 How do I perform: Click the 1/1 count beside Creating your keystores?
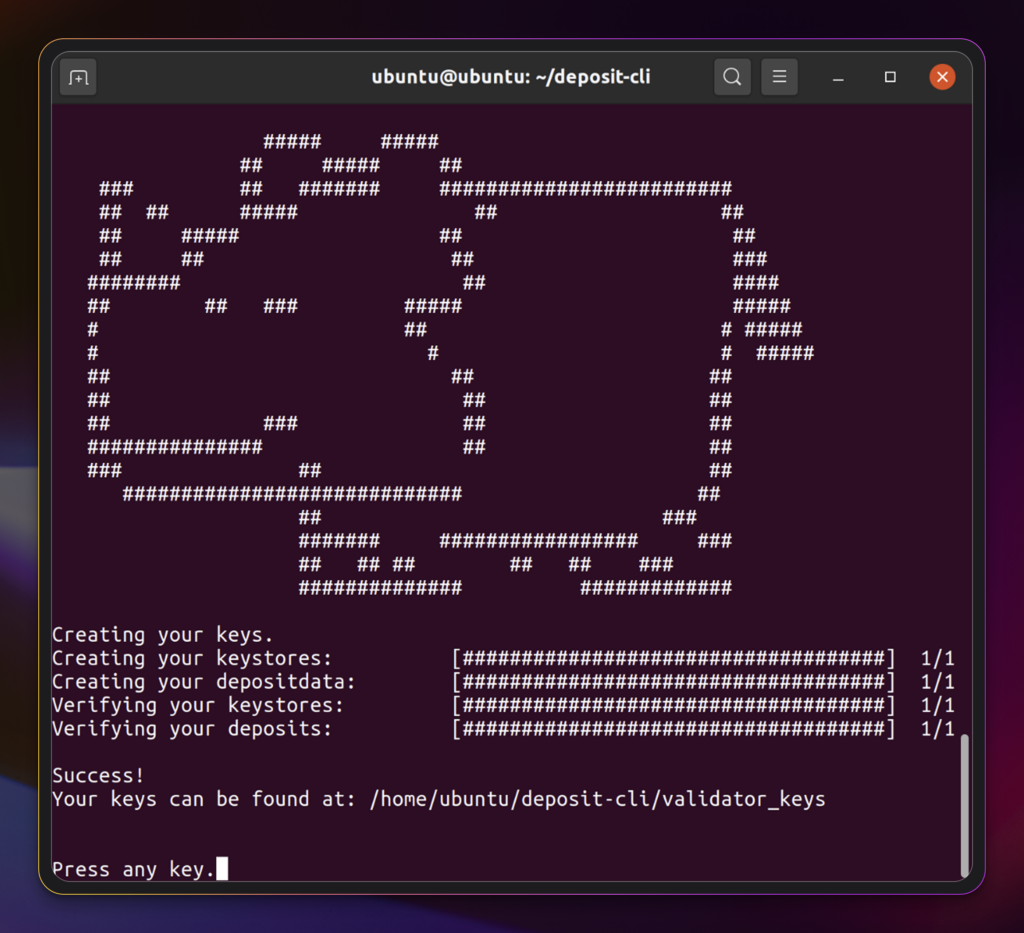pyautogui.click(x=937, y=658)
